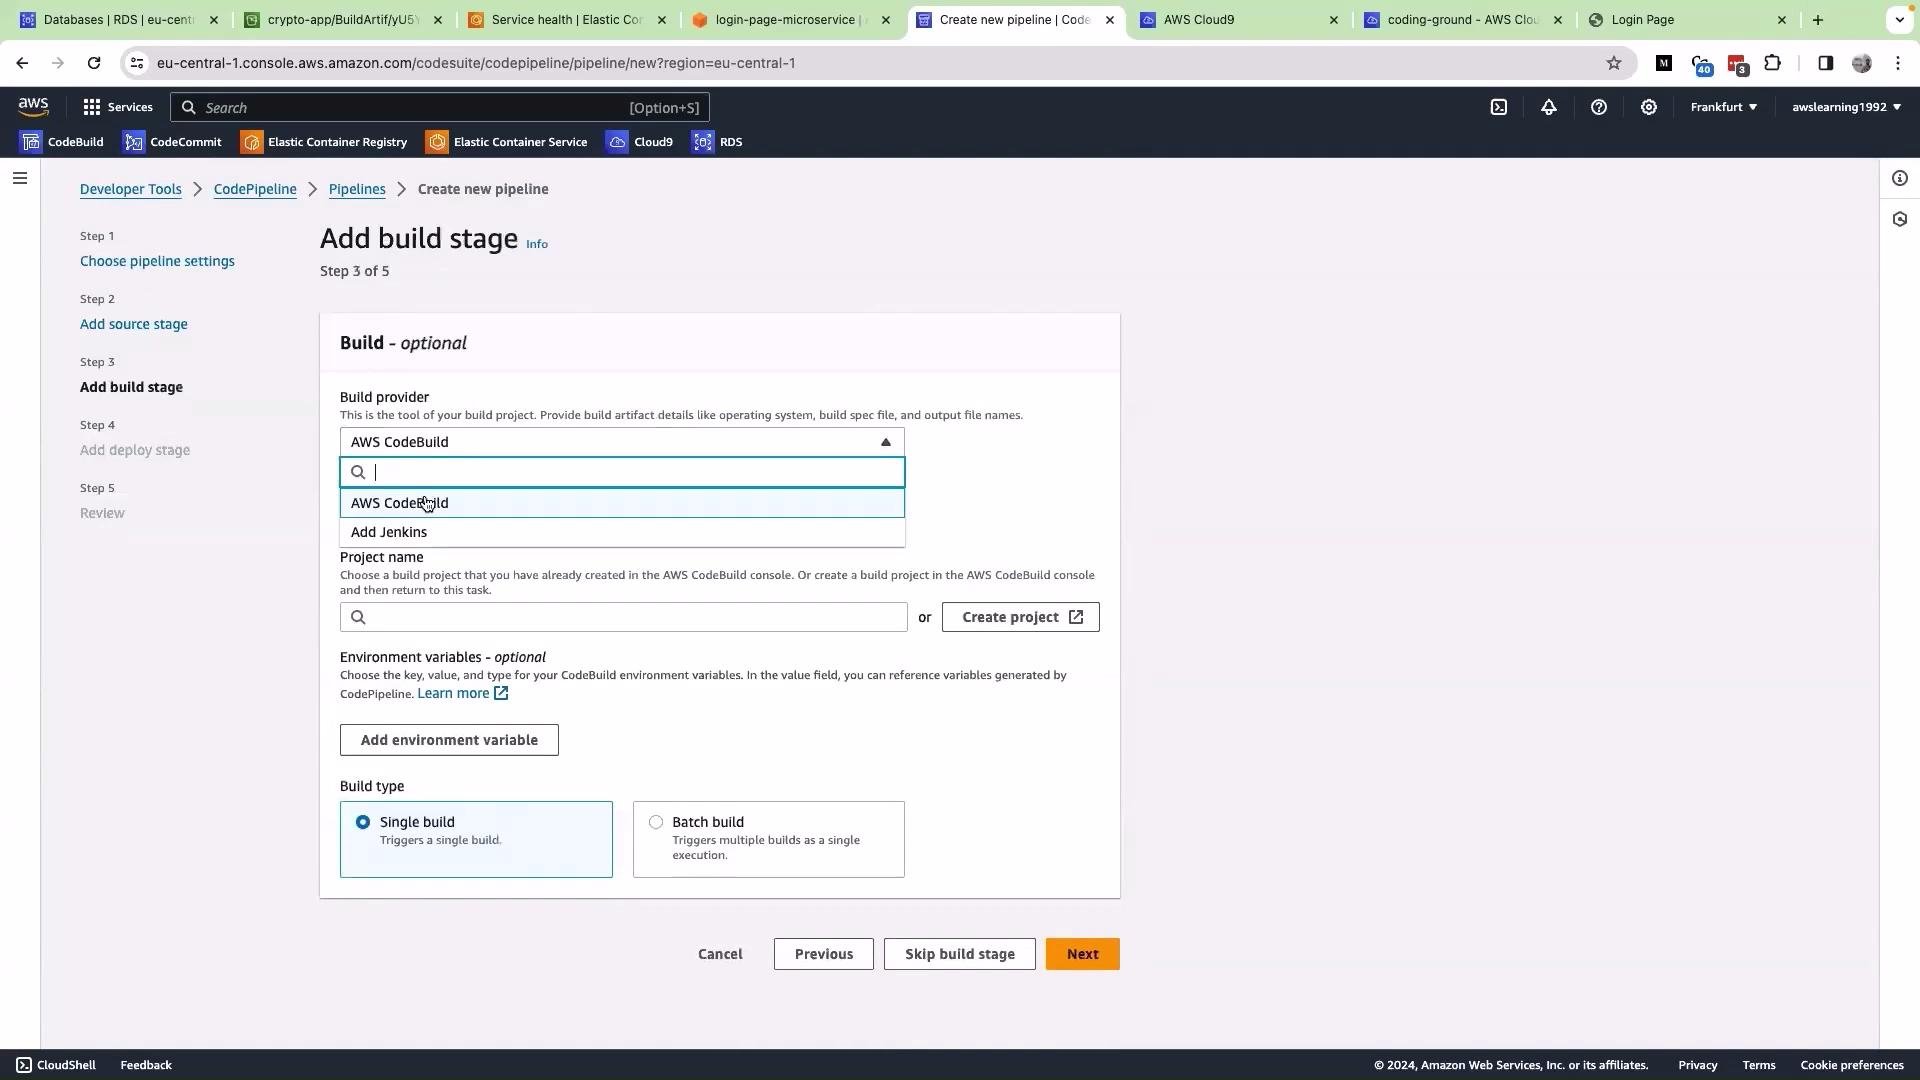
Task: Open Chrome tab search dropdown
Action: pyautogui.click(x=1900, y=20)
